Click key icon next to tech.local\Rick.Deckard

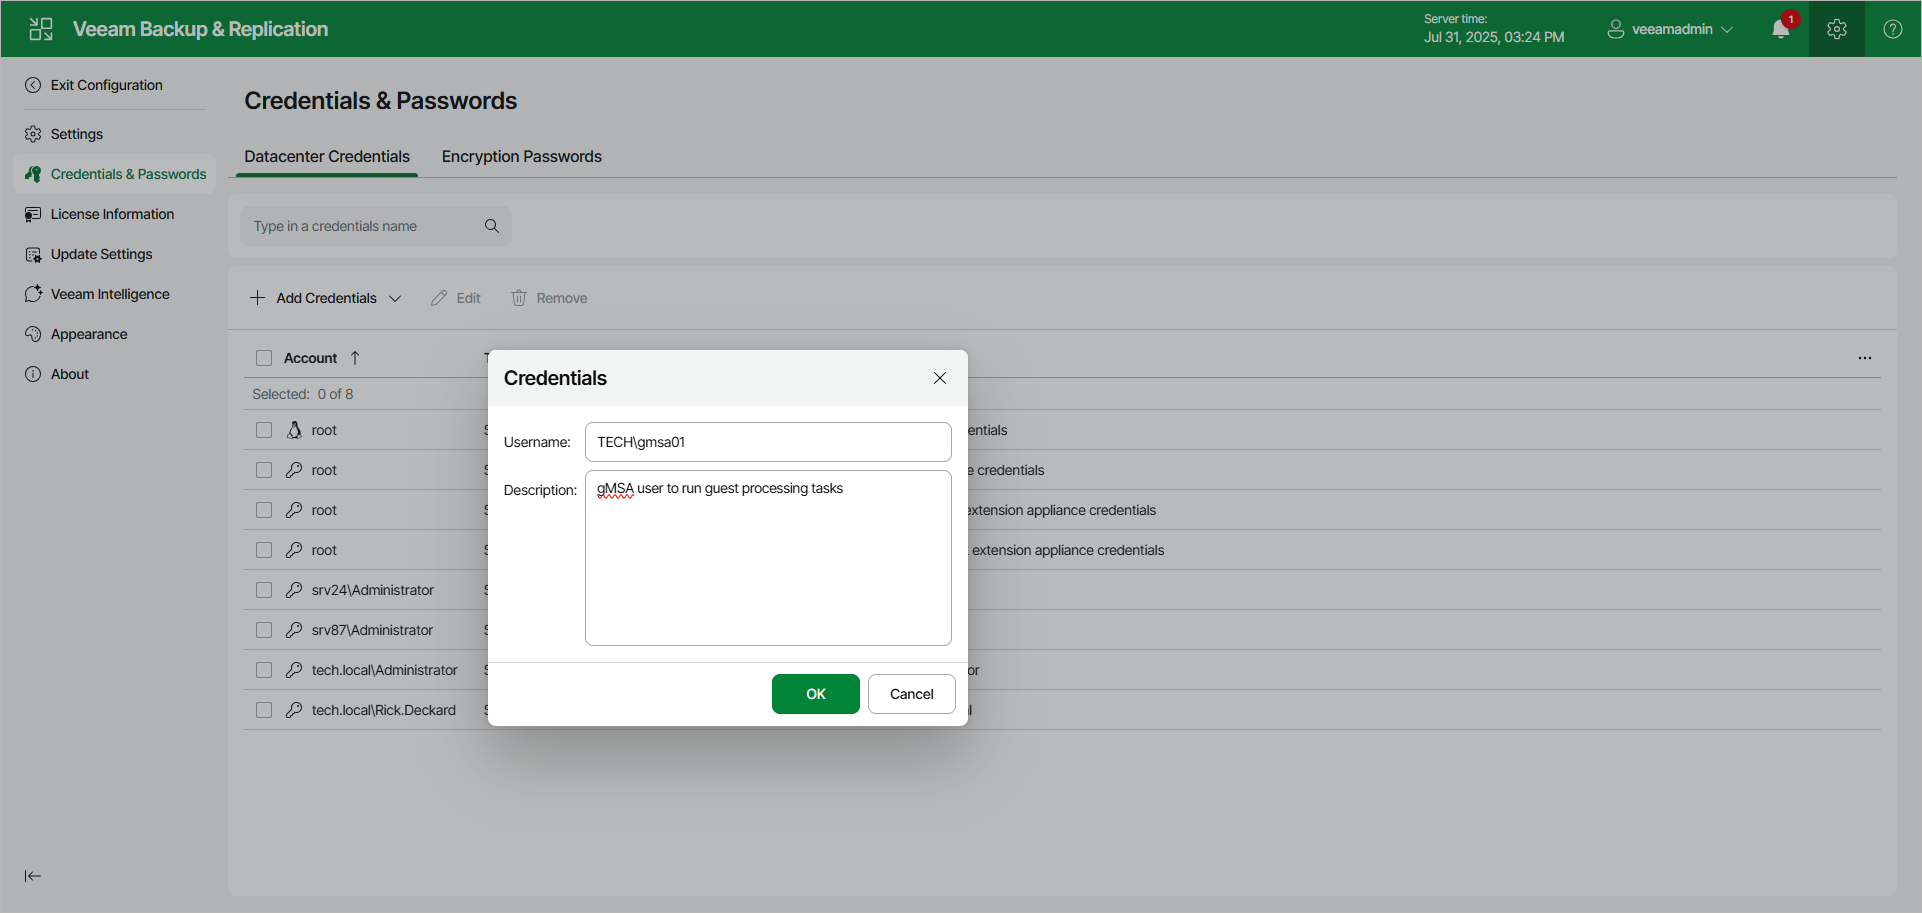point(294,710)
